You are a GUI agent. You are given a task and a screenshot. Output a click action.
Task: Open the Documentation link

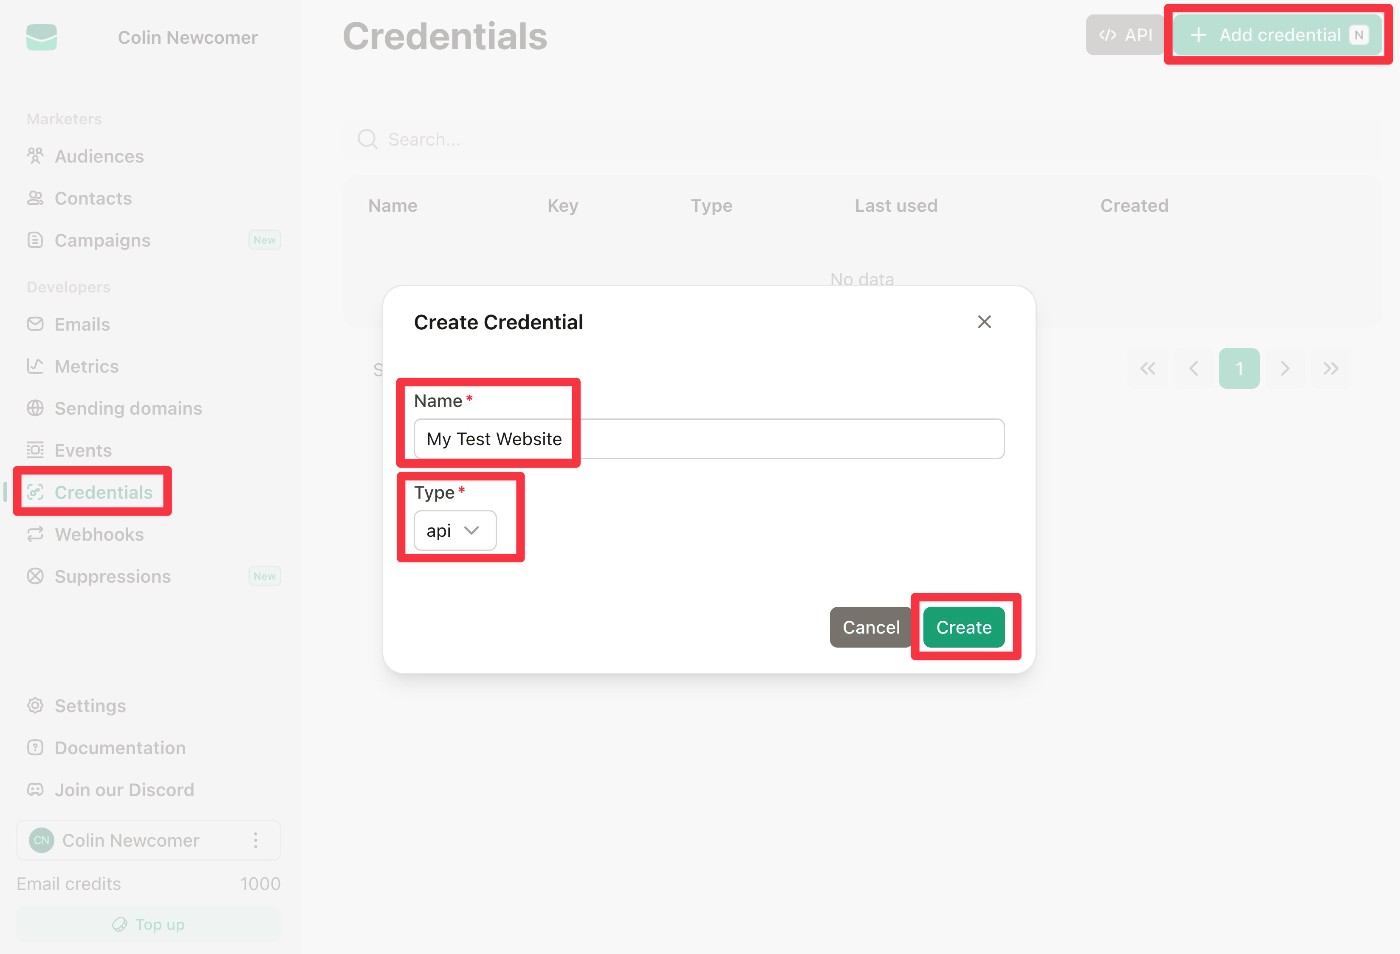pos(120,748)
